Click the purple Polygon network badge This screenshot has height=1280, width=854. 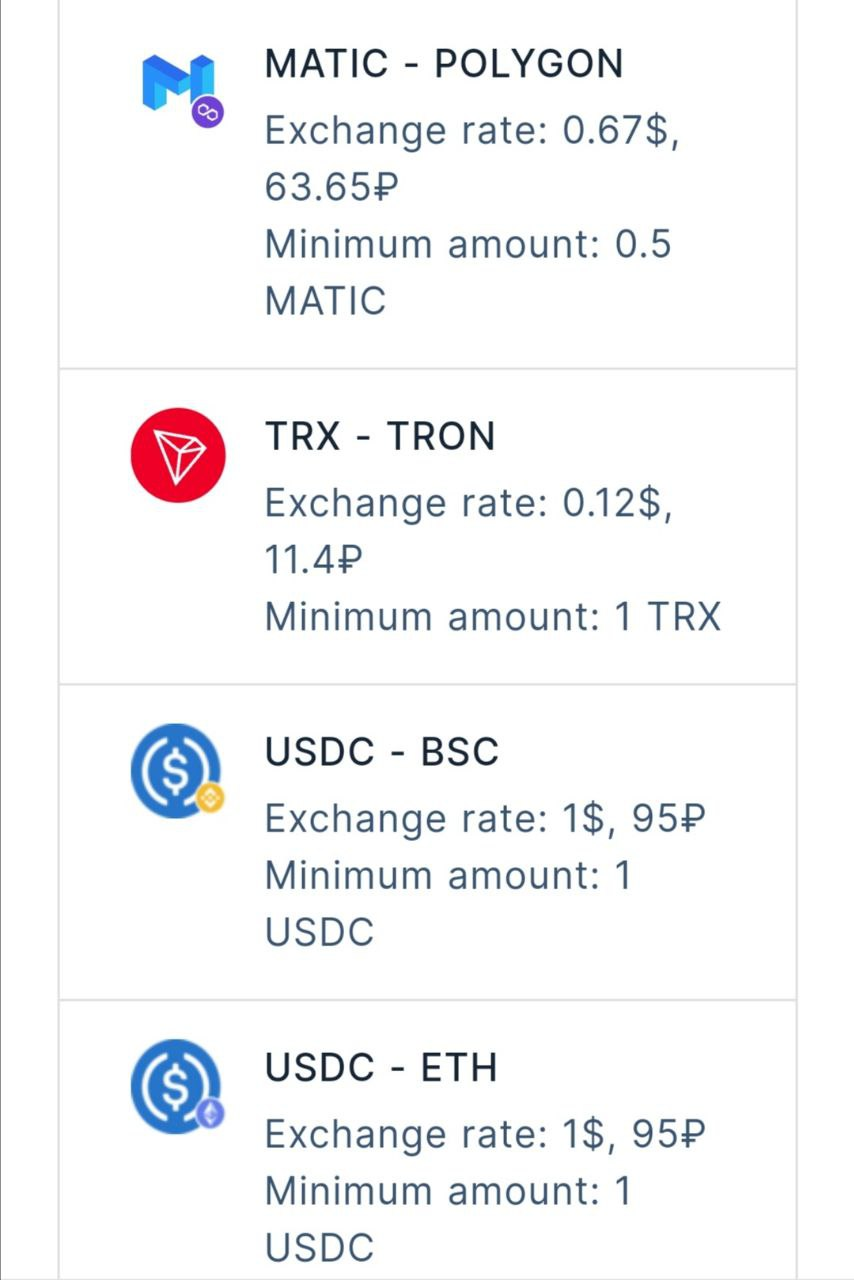pos(208,114)
